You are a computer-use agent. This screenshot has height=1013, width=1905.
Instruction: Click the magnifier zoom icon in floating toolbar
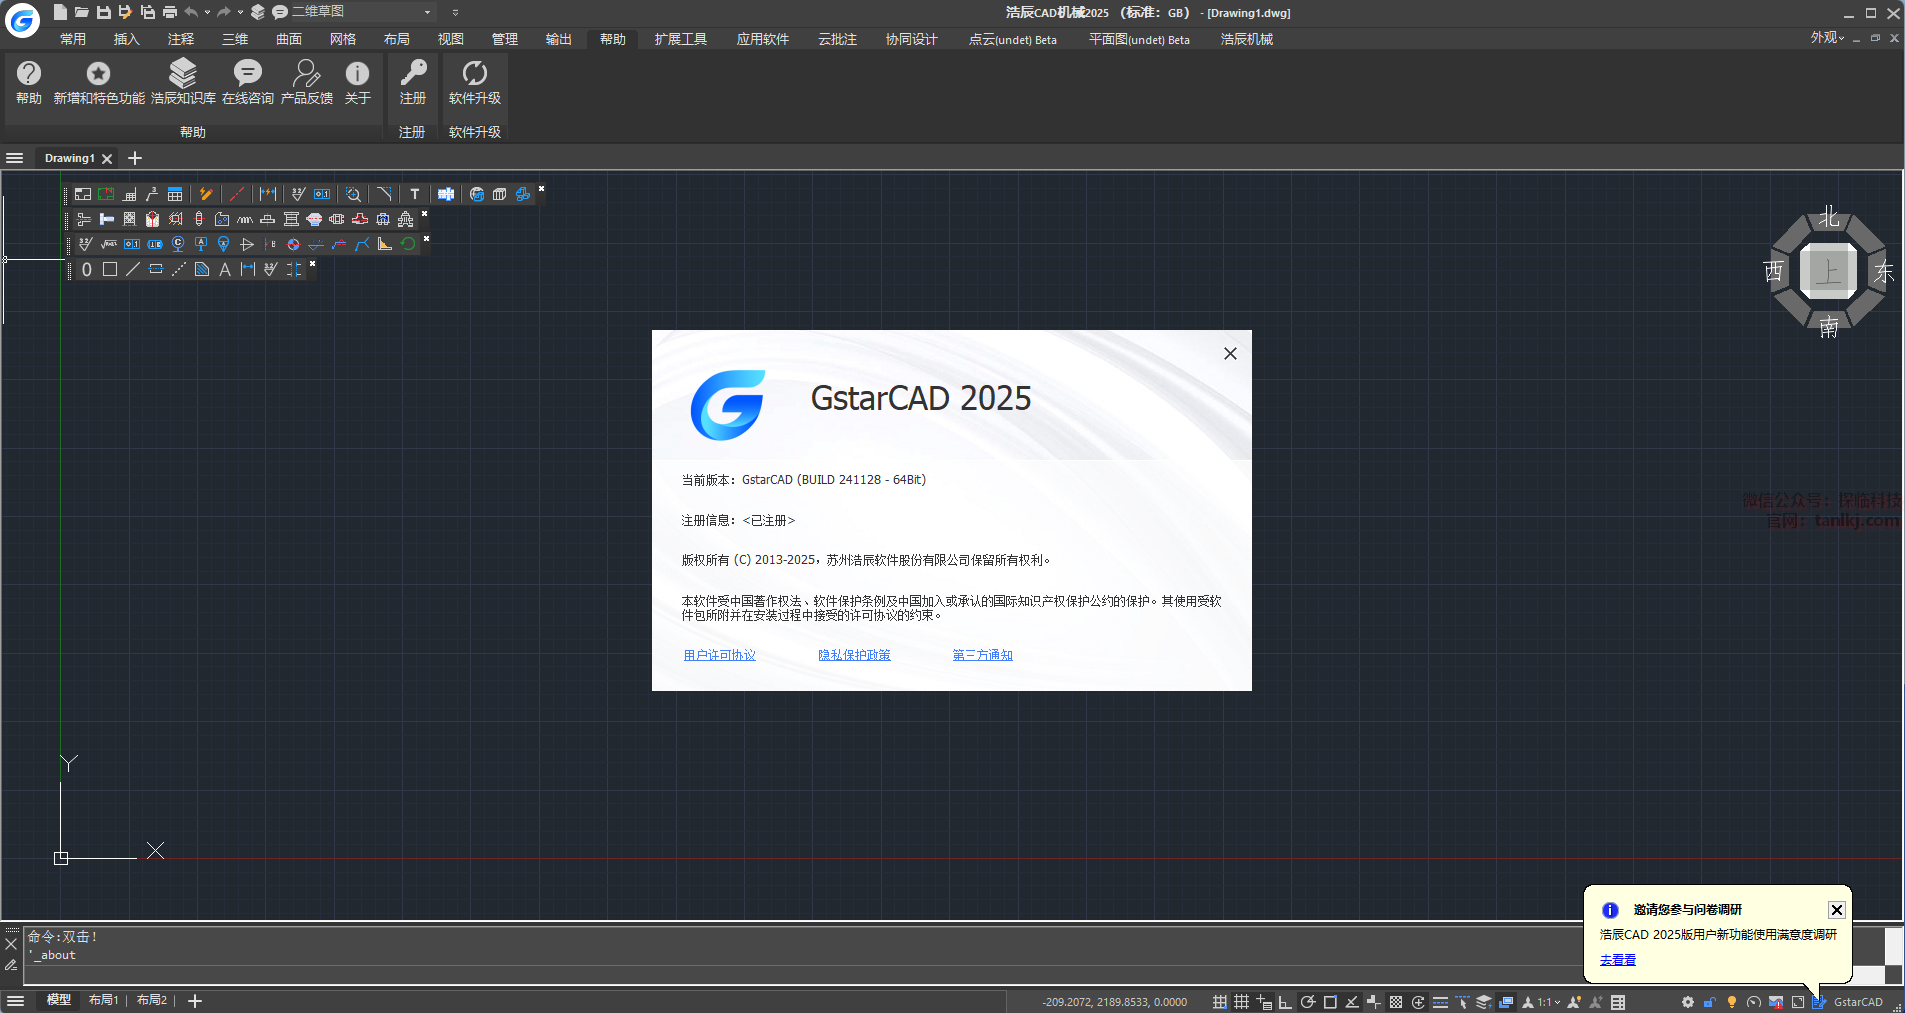(x=353, y=194)
